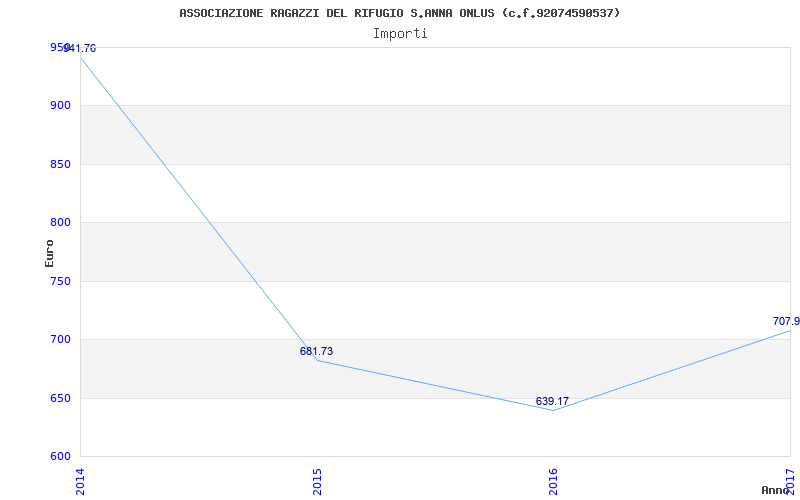
Task: Click the Anno x-axis title
Action: (776, 490)
